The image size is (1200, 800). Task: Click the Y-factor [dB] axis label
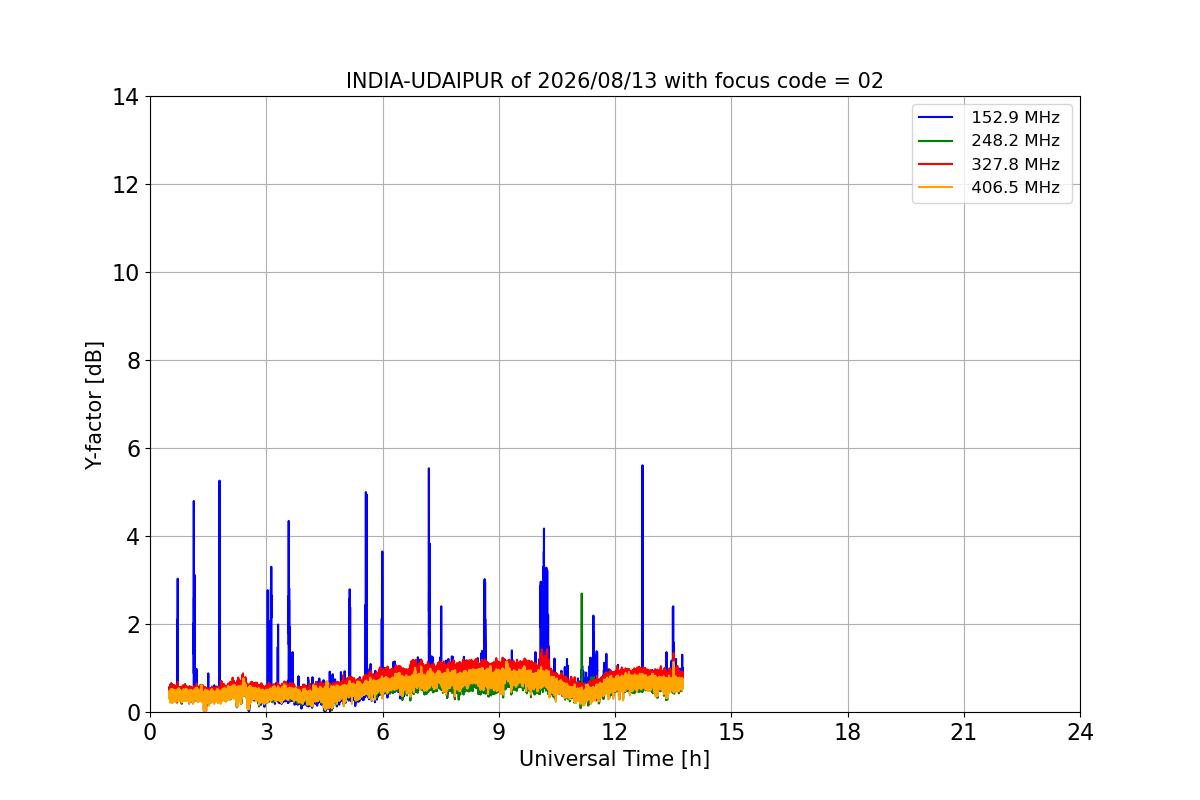click(94, 405)
